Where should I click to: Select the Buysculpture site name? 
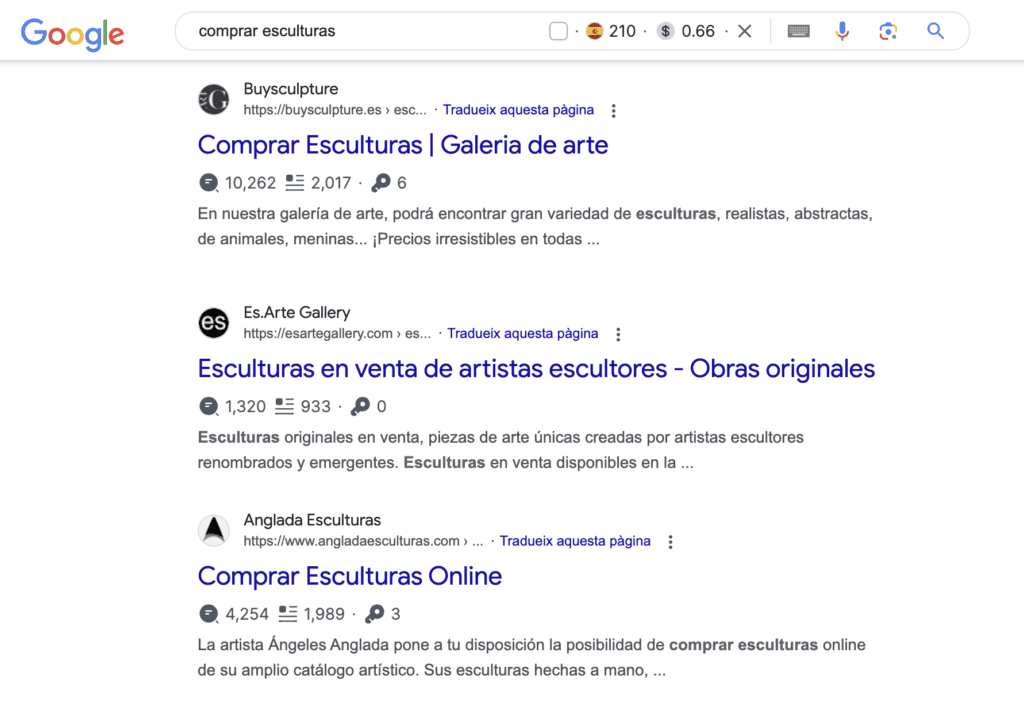click(291, 89)
